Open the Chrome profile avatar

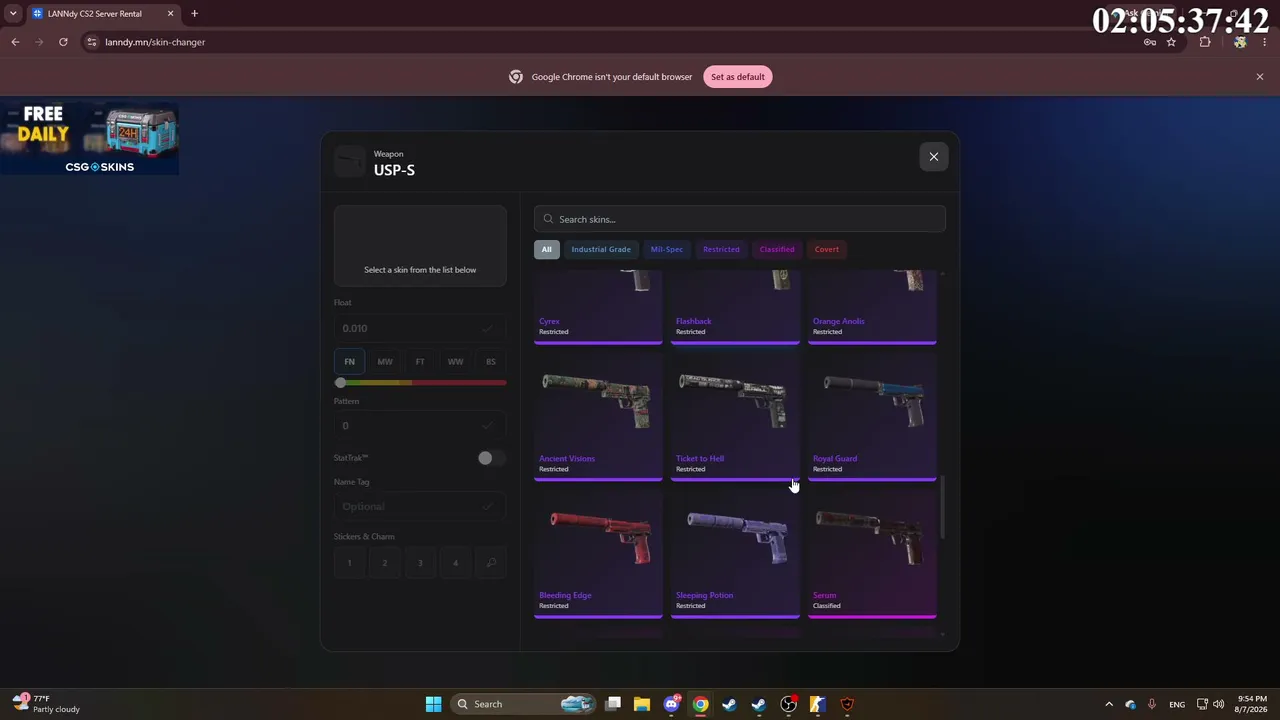1240,42
